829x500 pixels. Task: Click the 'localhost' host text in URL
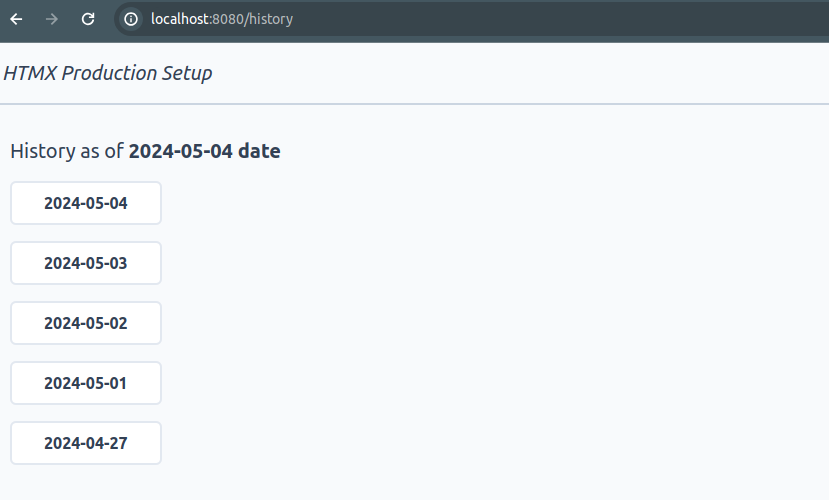pyautogui.click(x=180, y=19)
